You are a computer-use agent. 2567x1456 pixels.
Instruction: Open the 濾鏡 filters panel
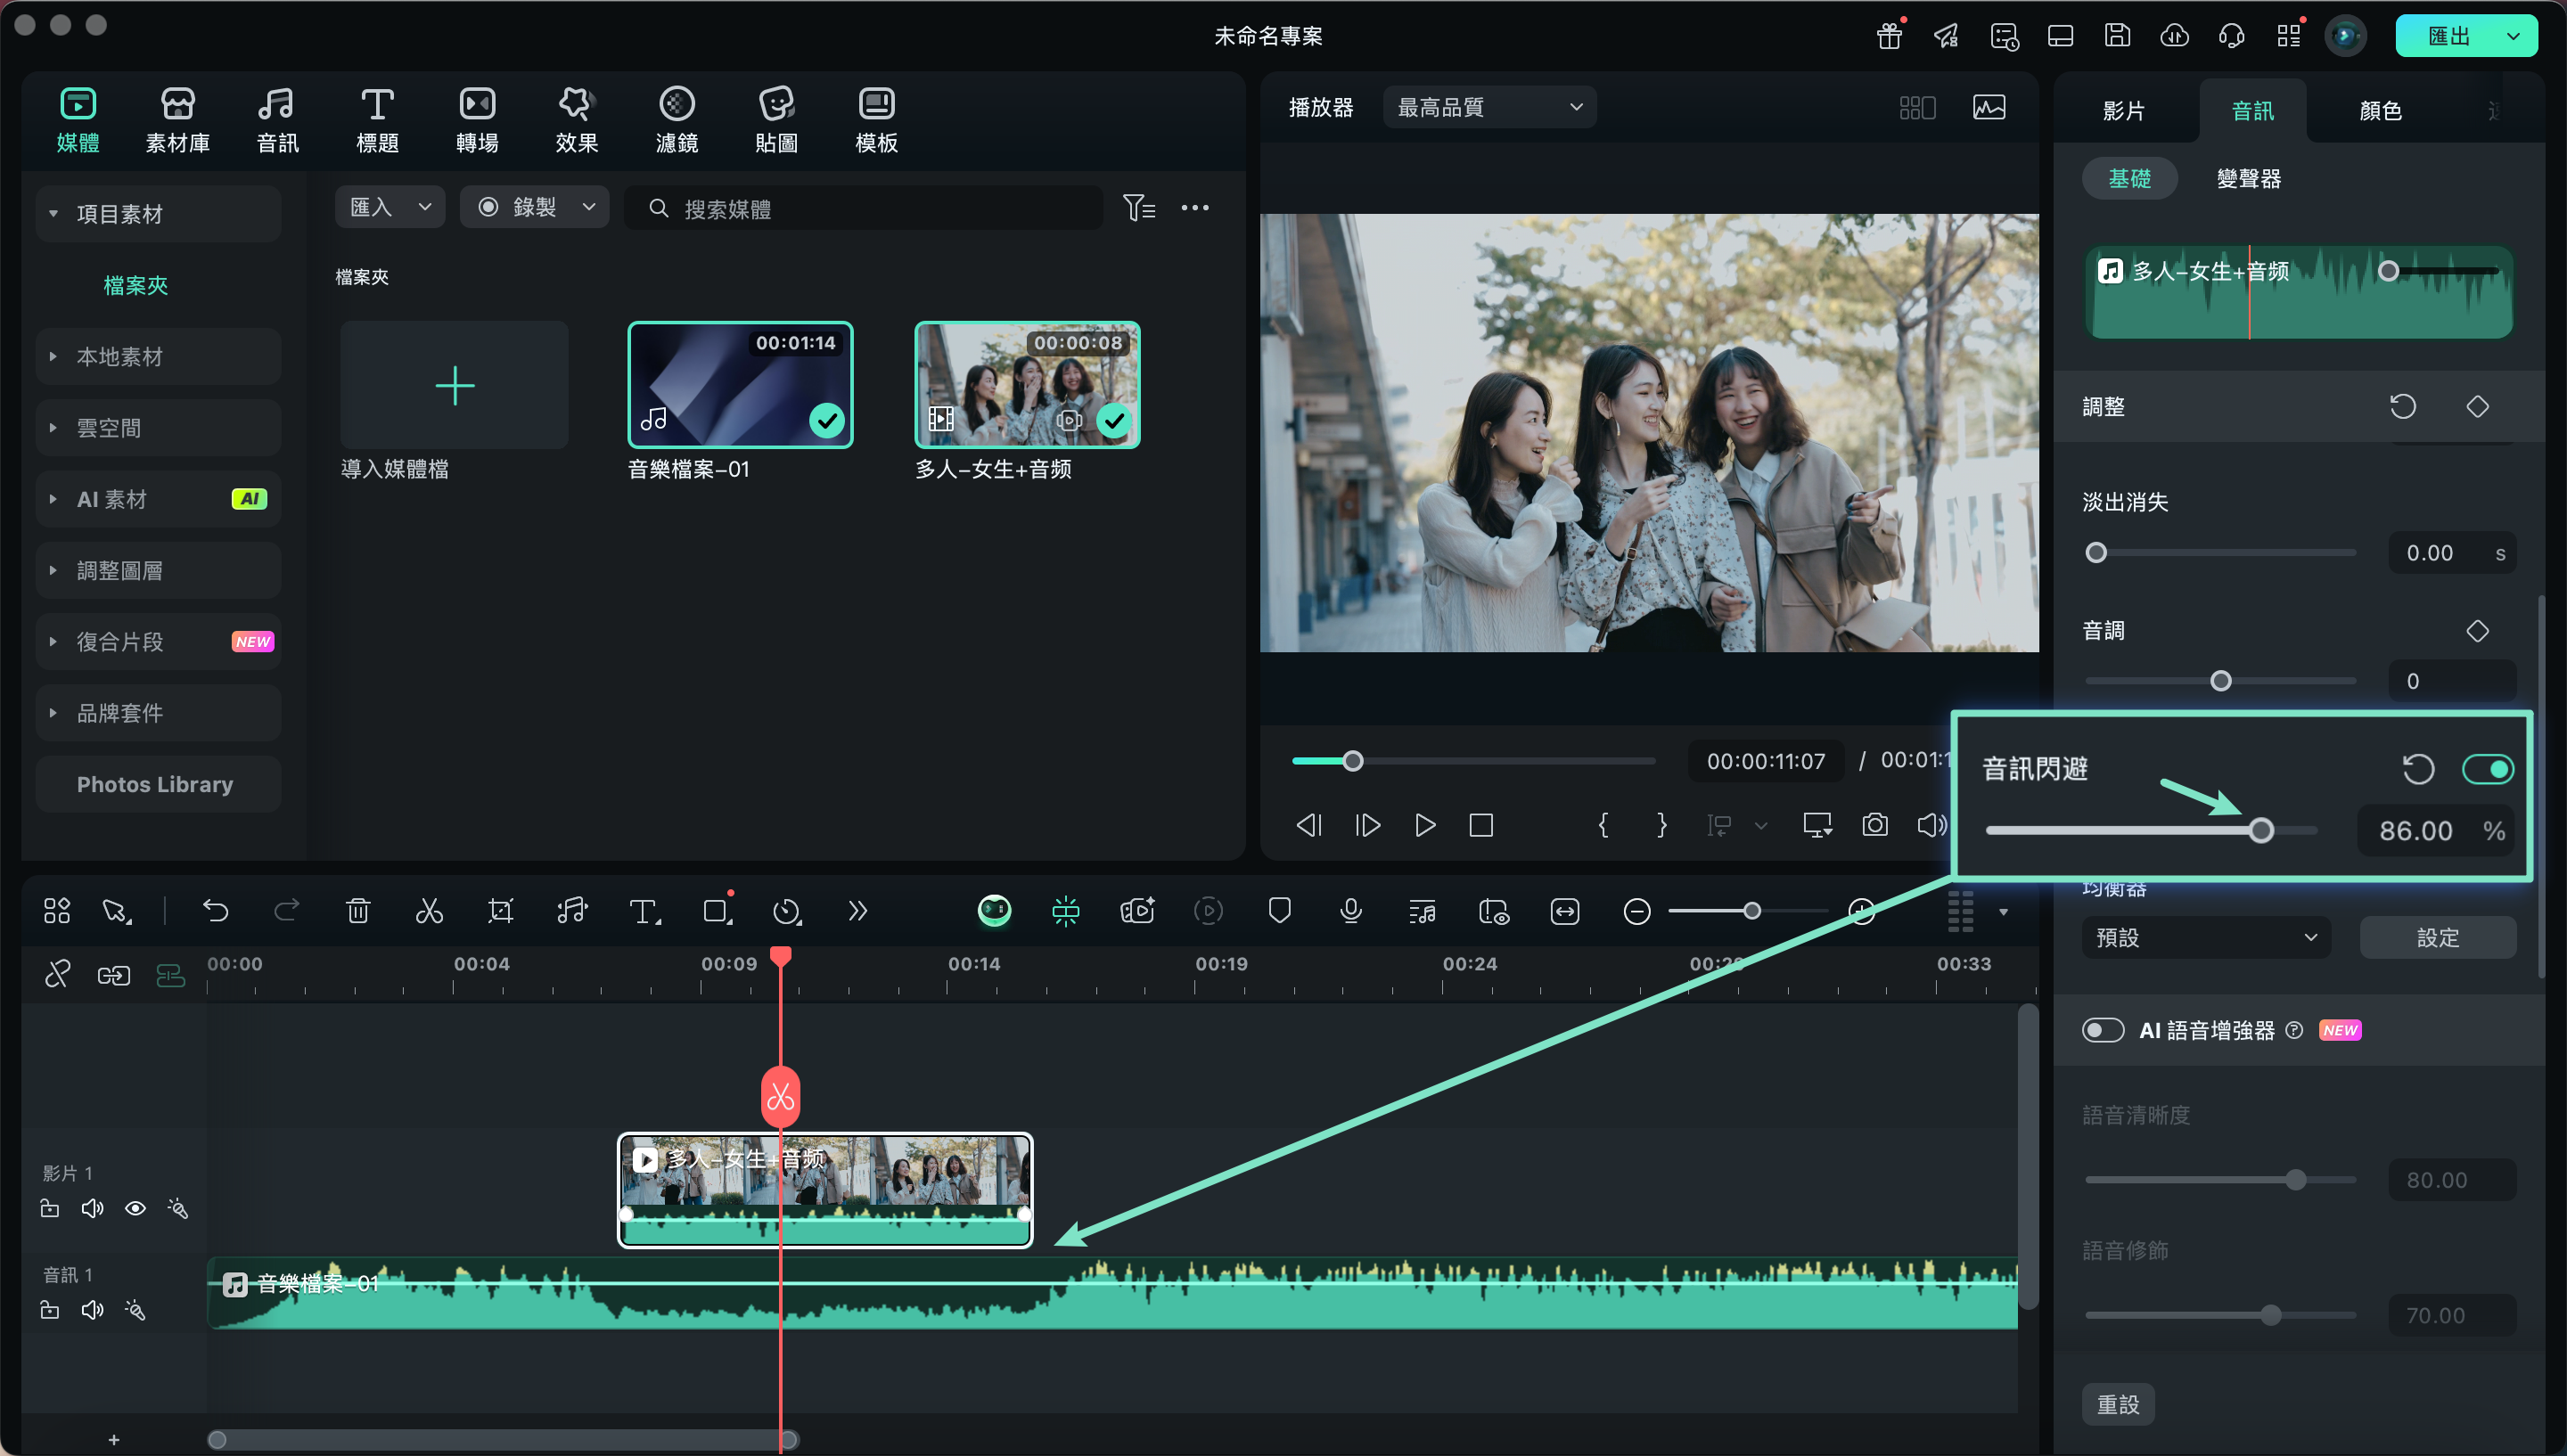click(x=677, y=120)
